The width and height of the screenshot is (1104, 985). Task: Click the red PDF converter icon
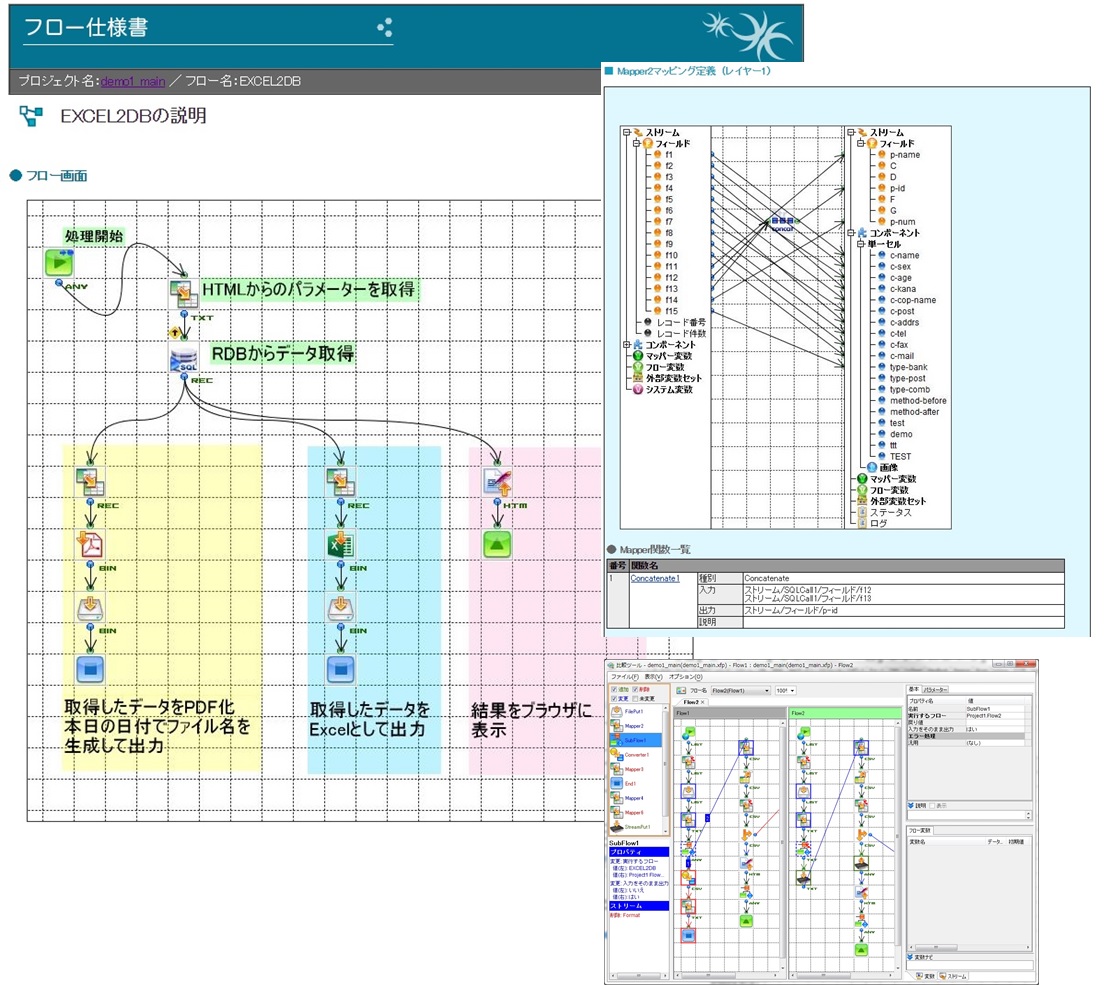91,545
